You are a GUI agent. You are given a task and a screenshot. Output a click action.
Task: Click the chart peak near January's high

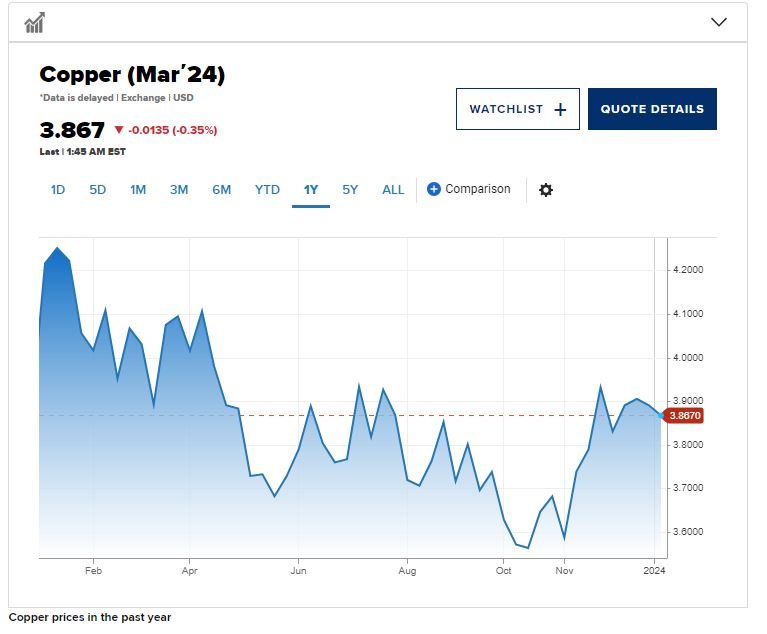[57, 248]
